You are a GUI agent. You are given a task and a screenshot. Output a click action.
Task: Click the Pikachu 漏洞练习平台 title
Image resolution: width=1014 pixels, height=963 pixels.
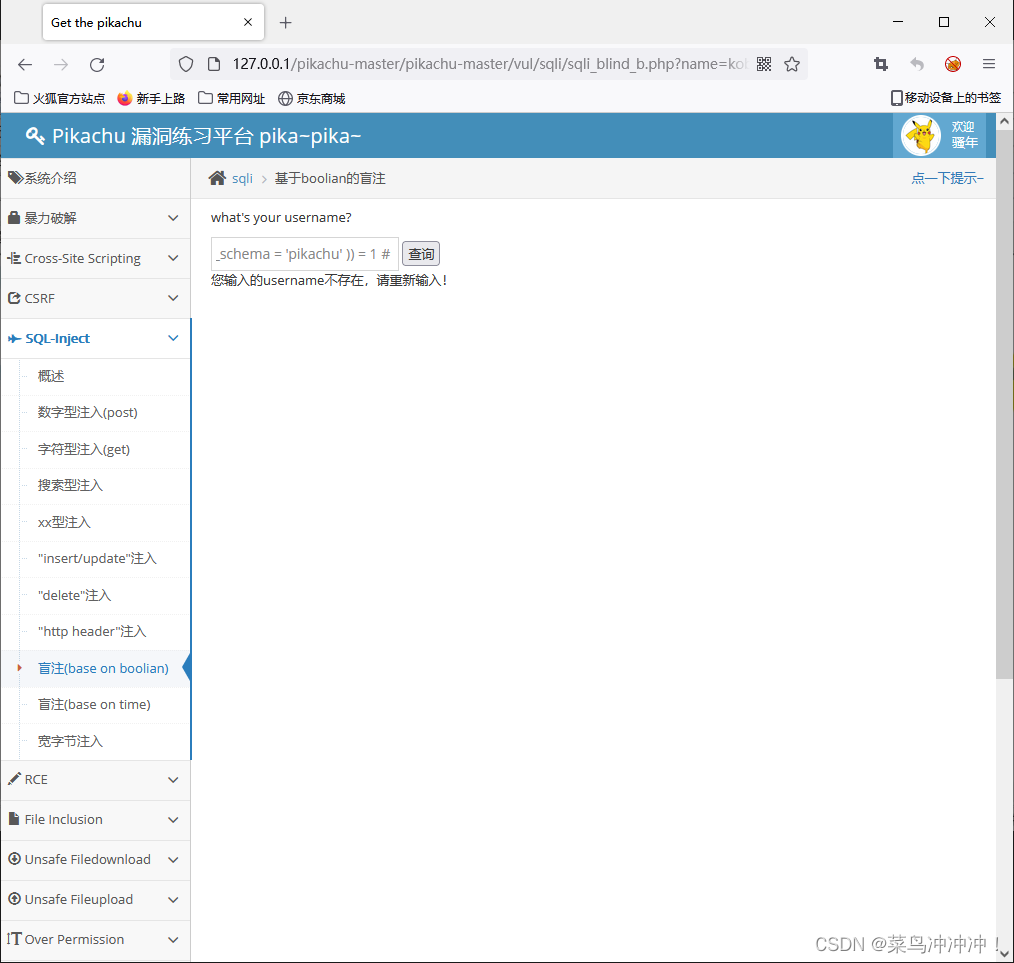pyautogui.click(x=206, y=136)
